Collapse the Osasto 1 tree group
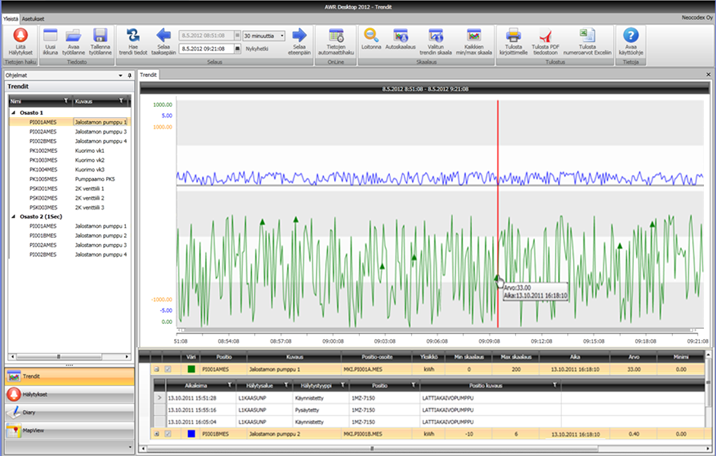716x456 pixels. click(13, 113)
